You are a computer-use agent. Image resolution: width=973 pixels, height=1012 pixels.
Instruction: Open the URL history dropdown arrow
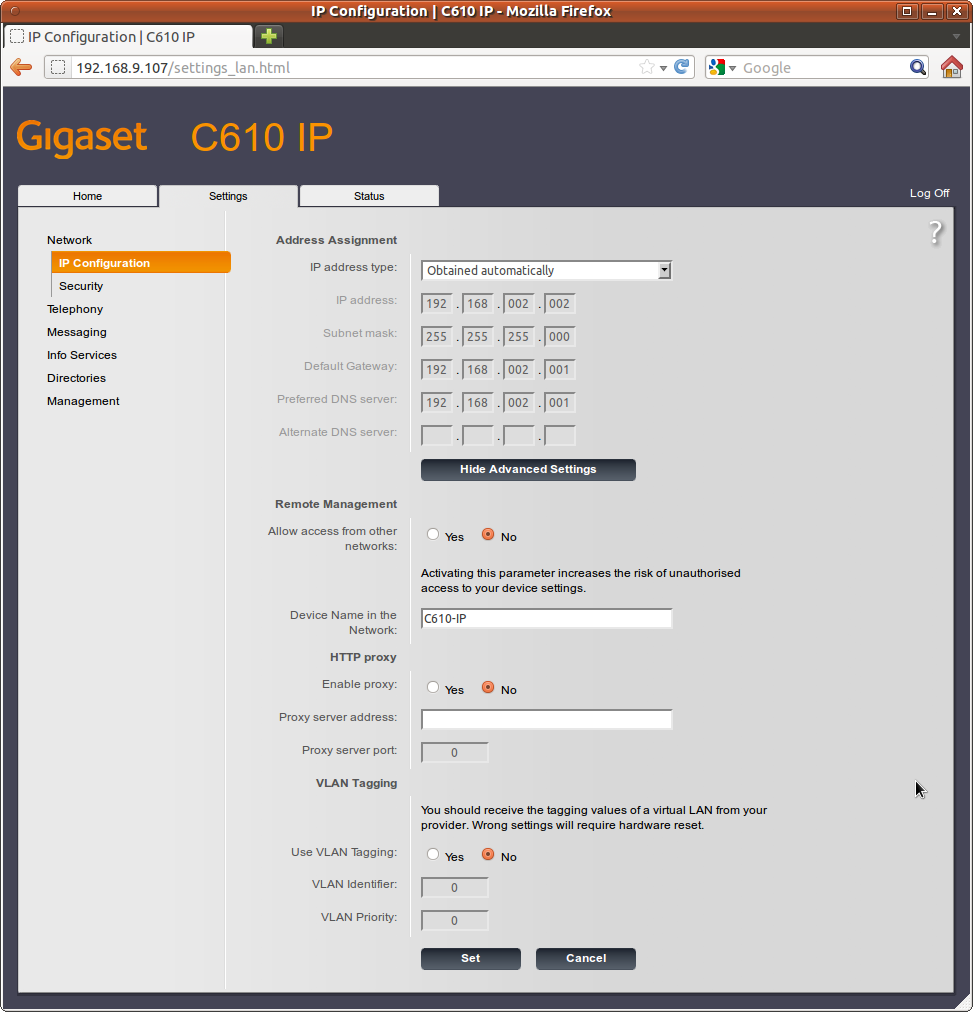coord(664,68)
